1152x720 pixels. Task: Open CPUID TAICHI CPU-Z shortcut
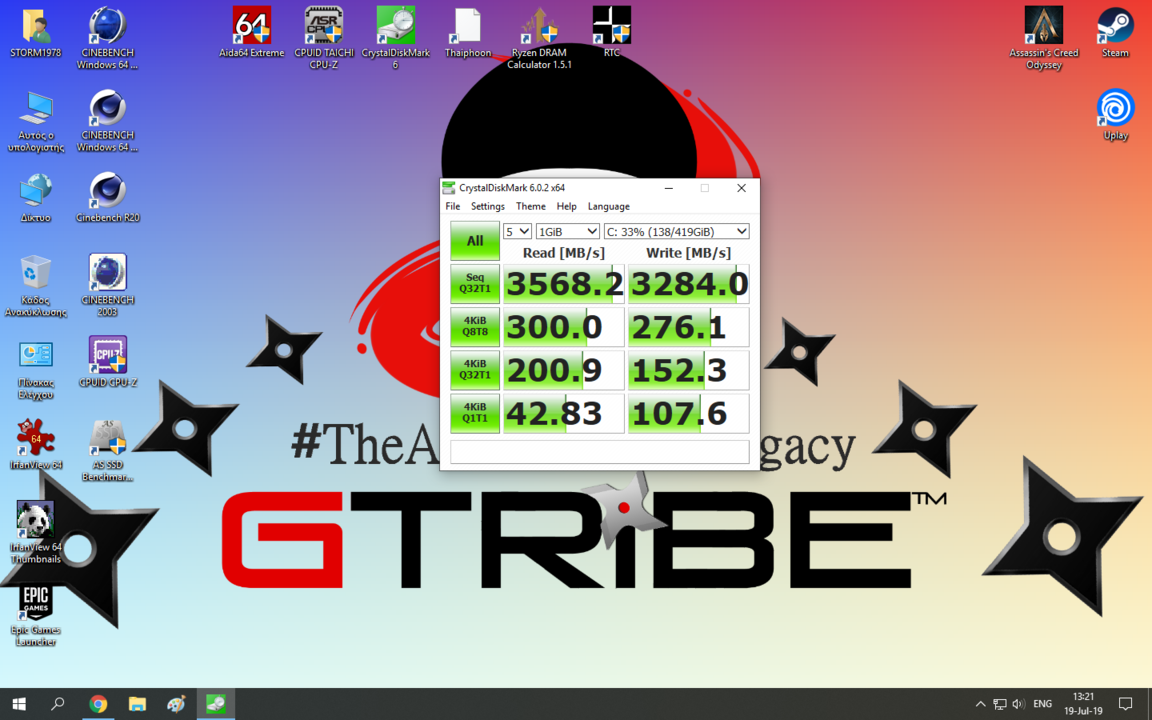323,38
